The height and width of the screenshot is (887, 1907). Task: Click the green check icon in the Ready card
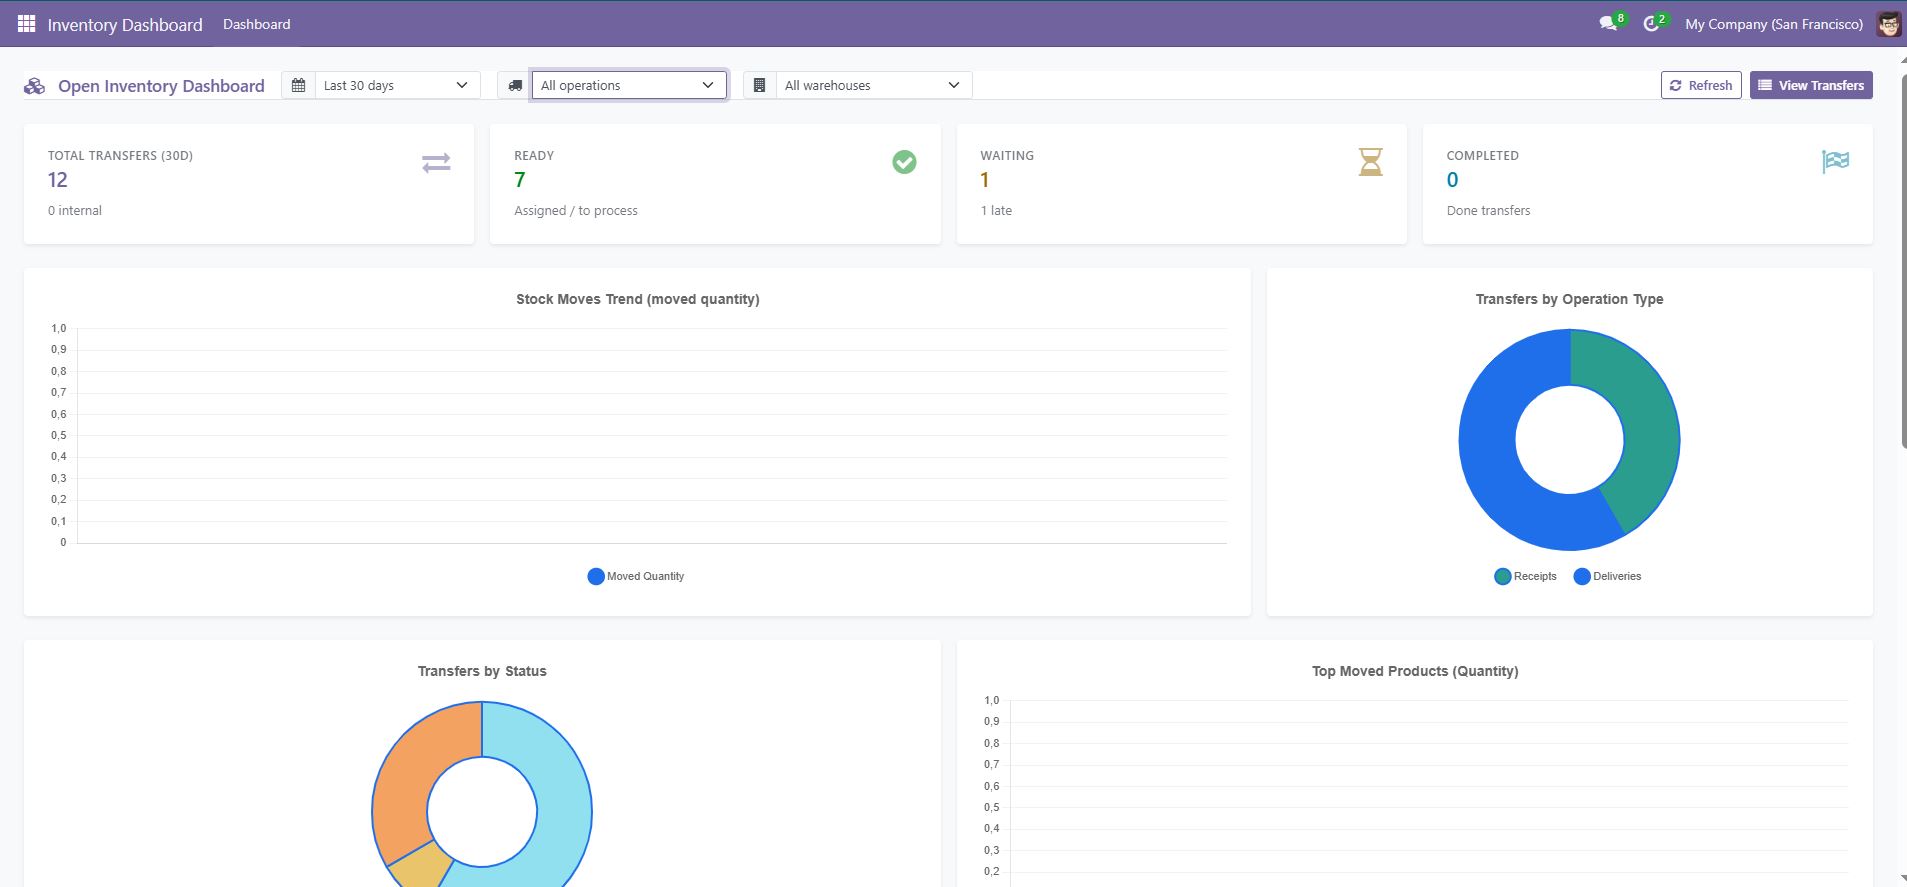[904, 162]
